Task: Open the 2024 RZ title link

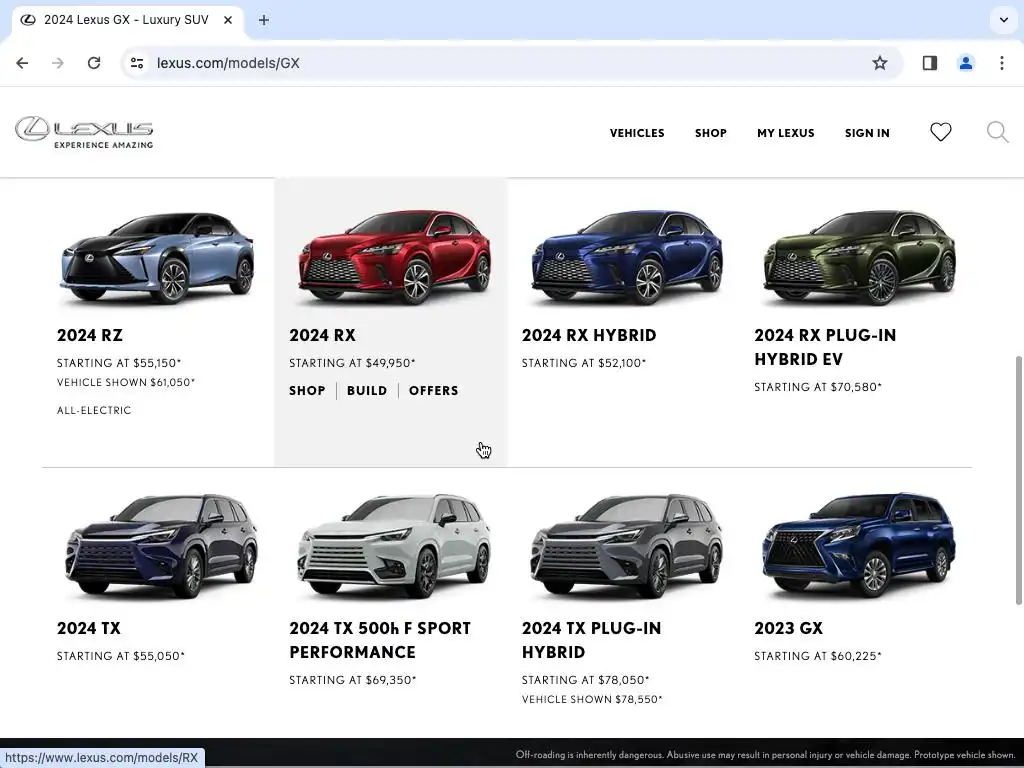Action: pyautogui.click(x=89, y=335)
